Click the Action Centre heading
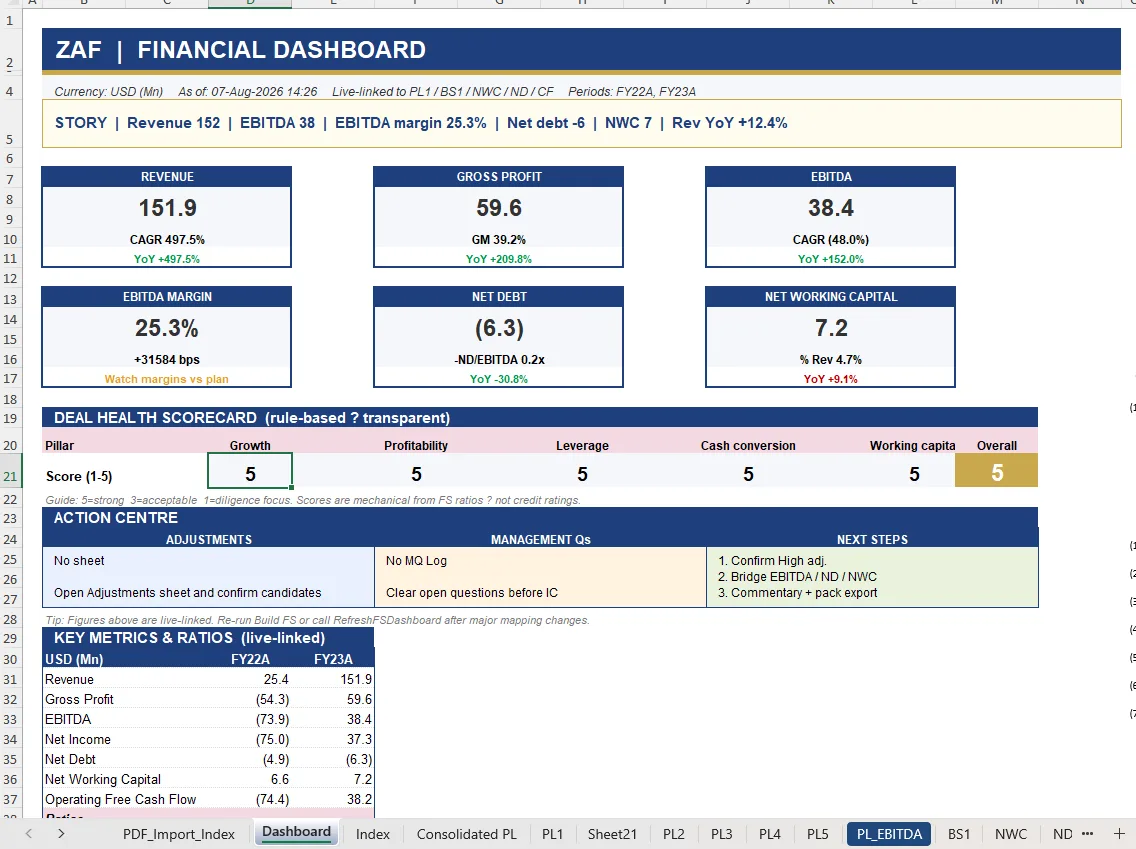 (x=116, y=518)
